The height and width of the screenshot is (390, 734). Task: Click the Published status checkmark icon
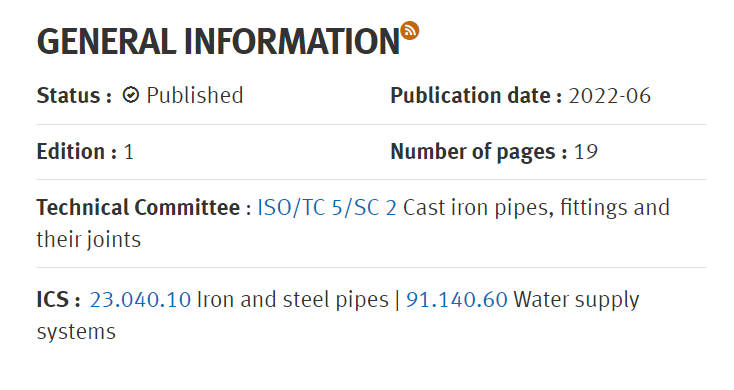click(x=131, y=96)
